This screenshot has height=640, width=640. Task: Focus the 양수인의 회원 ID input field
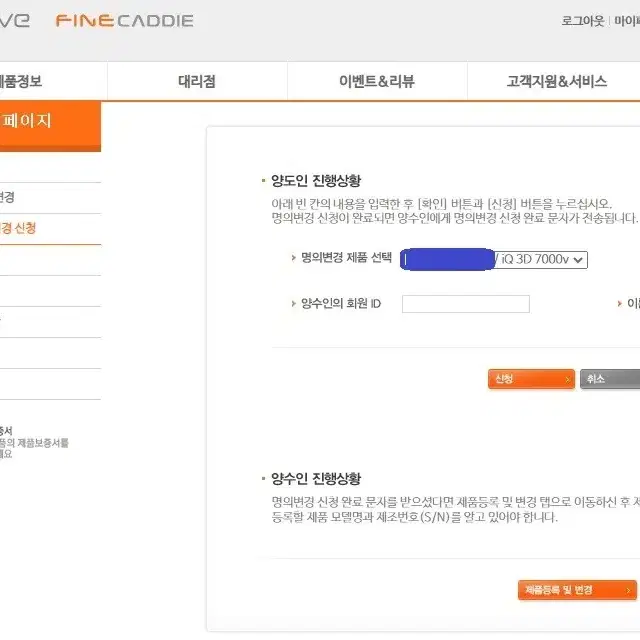(466, 304)
